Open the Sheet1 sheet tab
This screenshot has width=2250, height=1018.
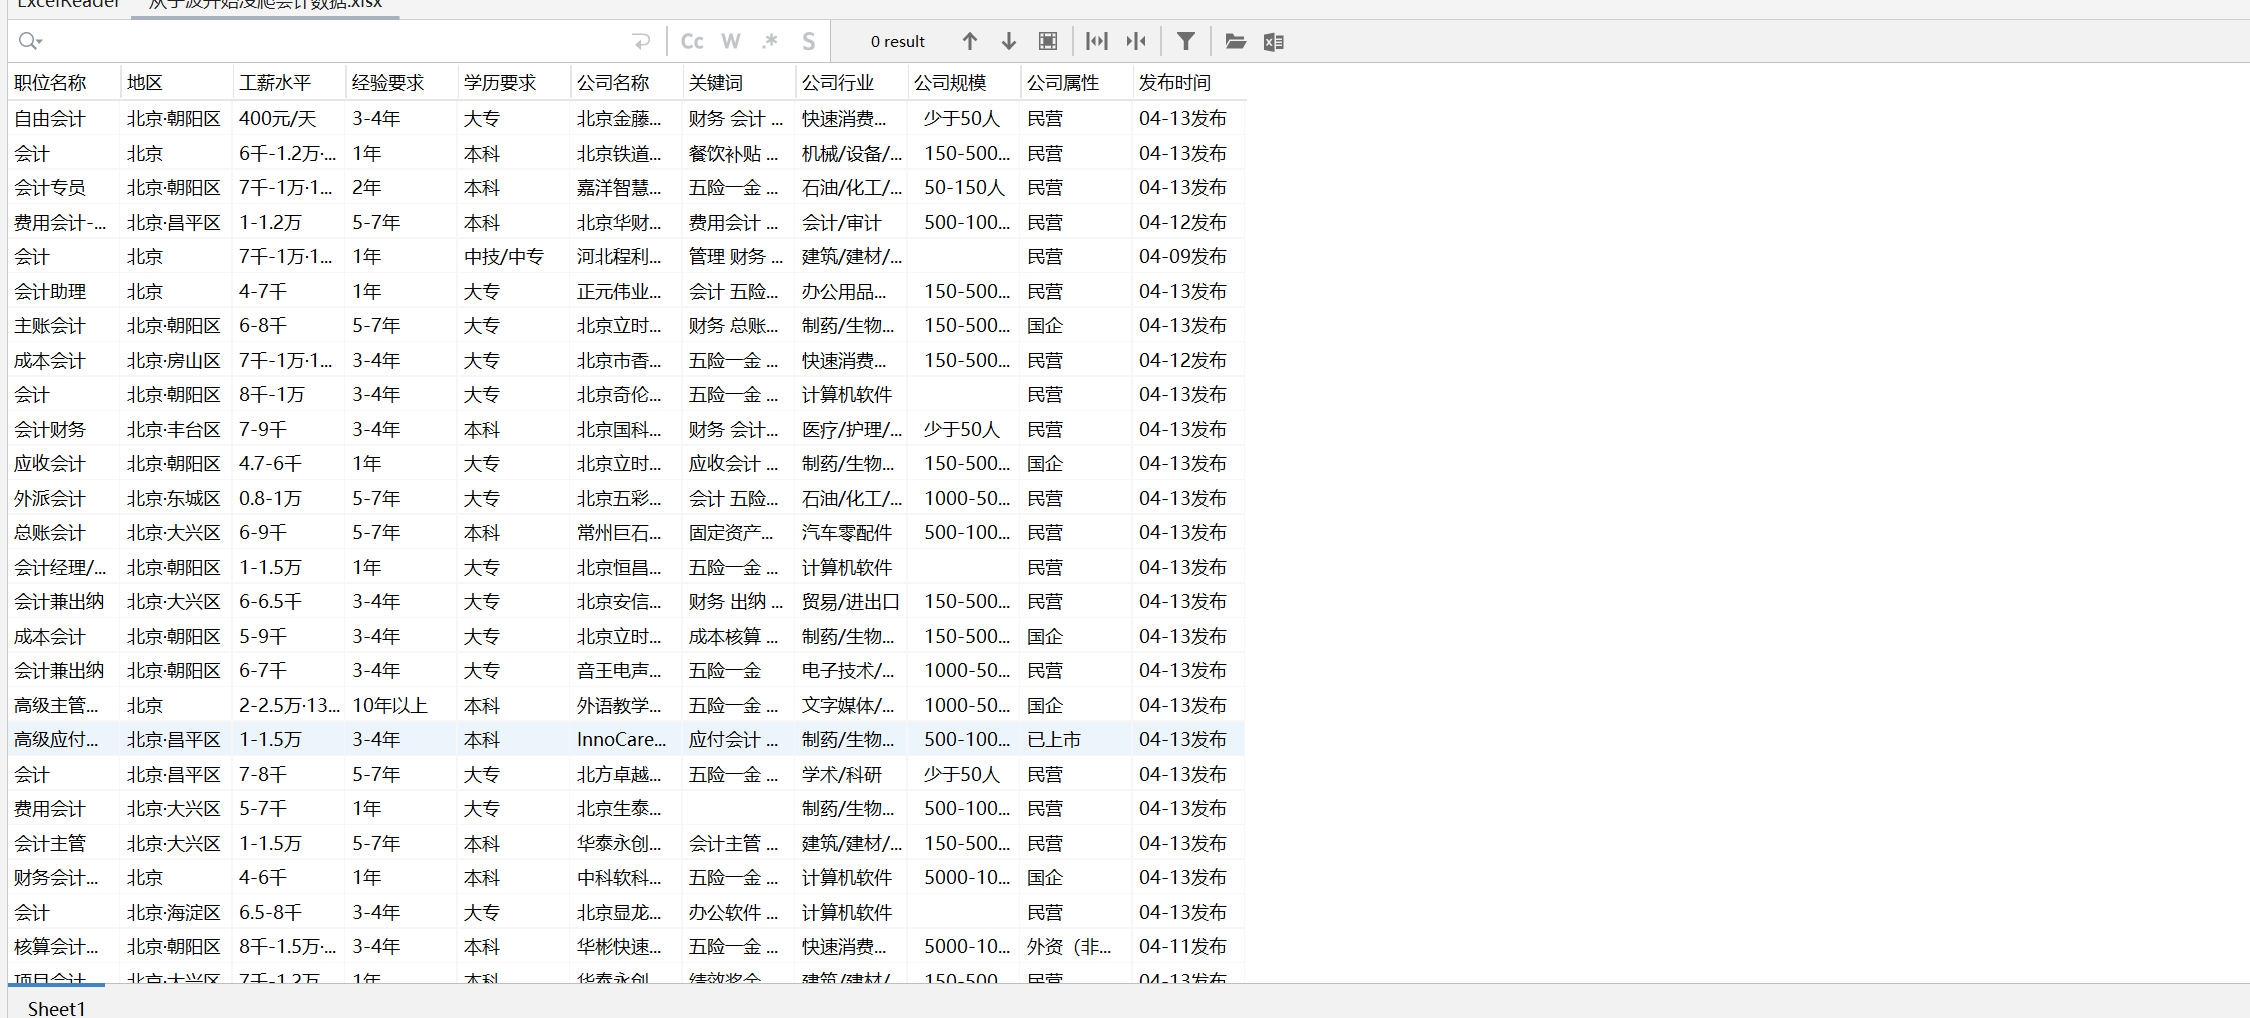click(56, 1008)
